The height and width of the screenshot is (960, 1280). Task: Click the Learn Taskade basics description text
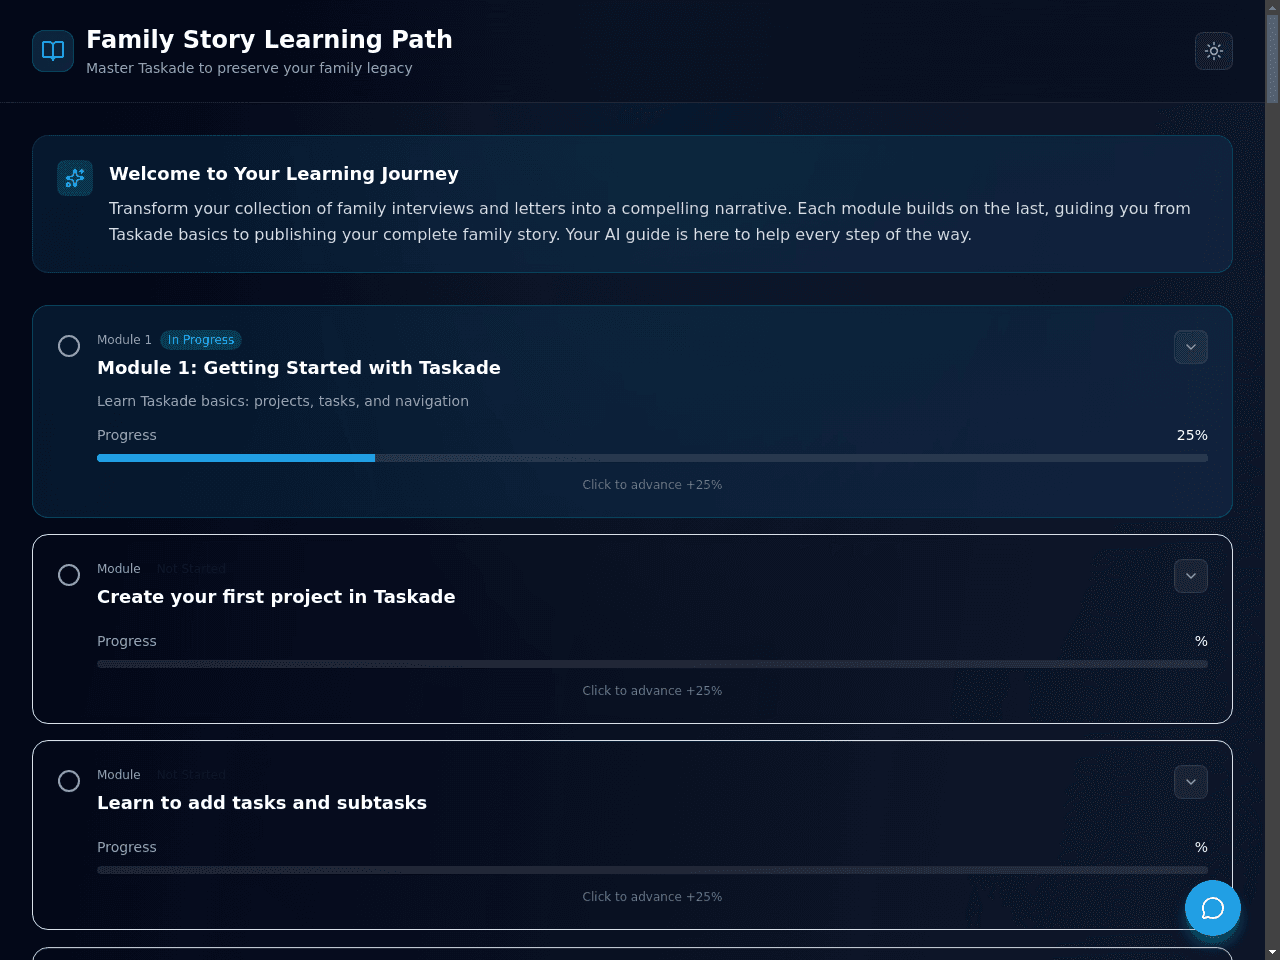[x=283, y=401]
